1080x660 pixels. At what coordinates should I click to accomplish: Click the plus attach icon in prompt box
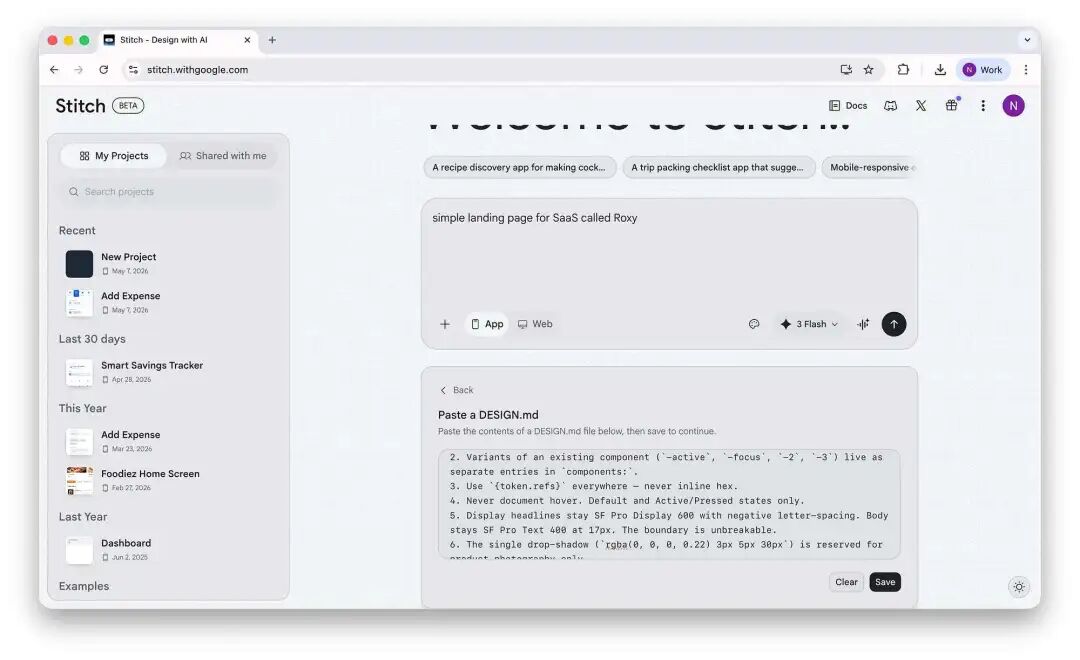[x=445, y=324]
